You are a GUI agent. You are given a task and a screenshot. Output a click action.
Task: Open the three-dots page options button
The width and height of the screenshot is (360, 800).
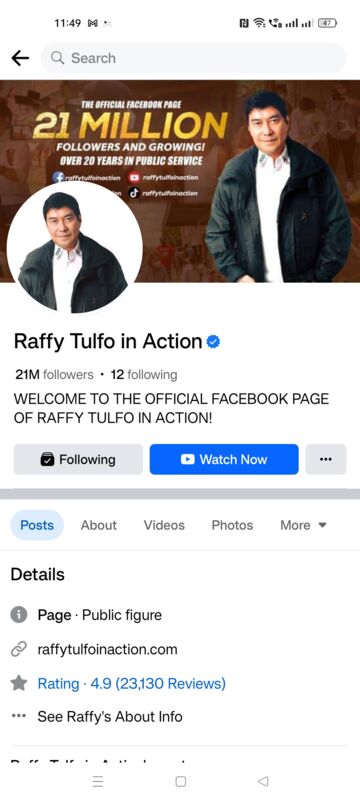click(x=326, y=459)
